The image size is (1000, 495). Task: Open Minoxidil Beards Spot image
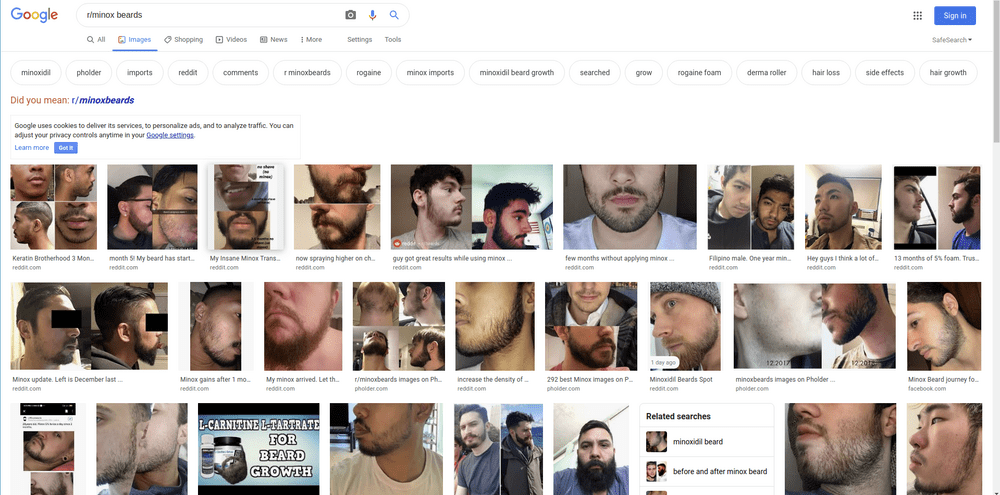click(x=685, y=327)
